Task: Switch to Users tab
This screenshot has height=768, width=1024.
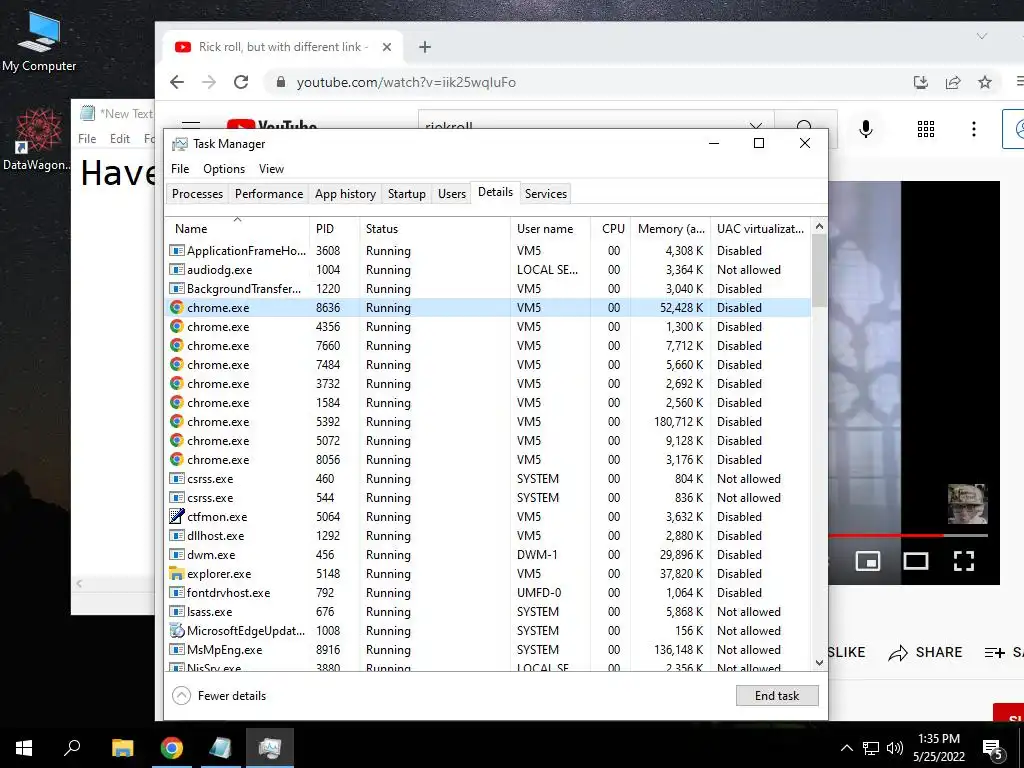Action: click(452, 194)
